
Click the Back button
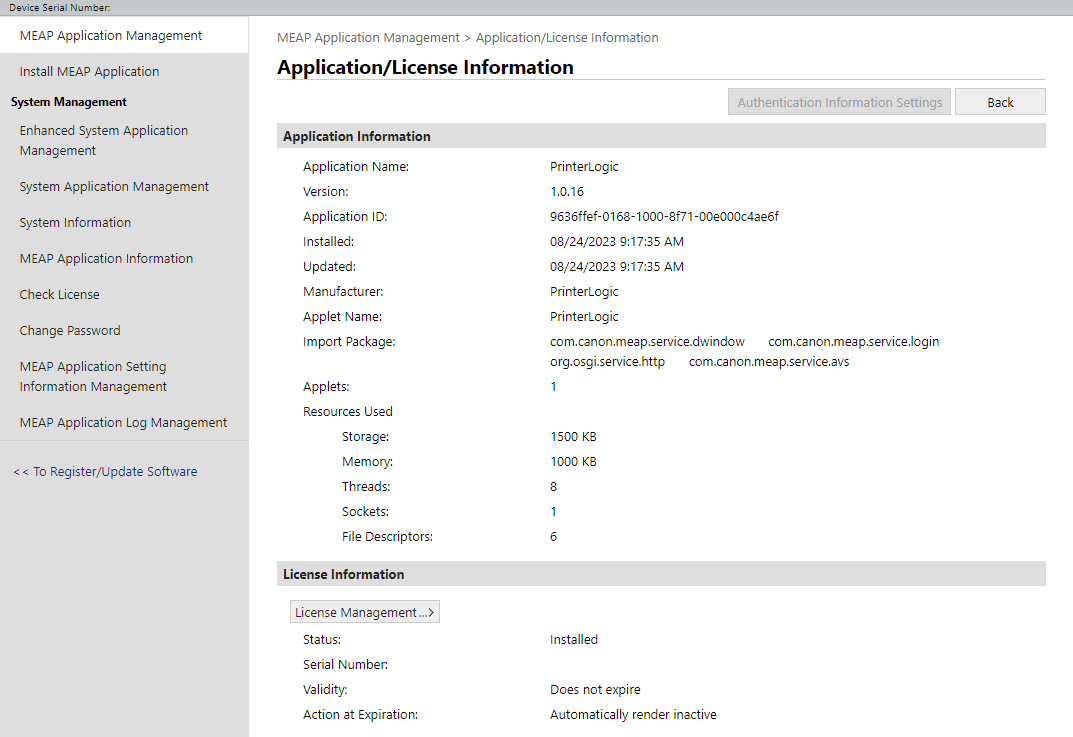[x=1000, y=102]
